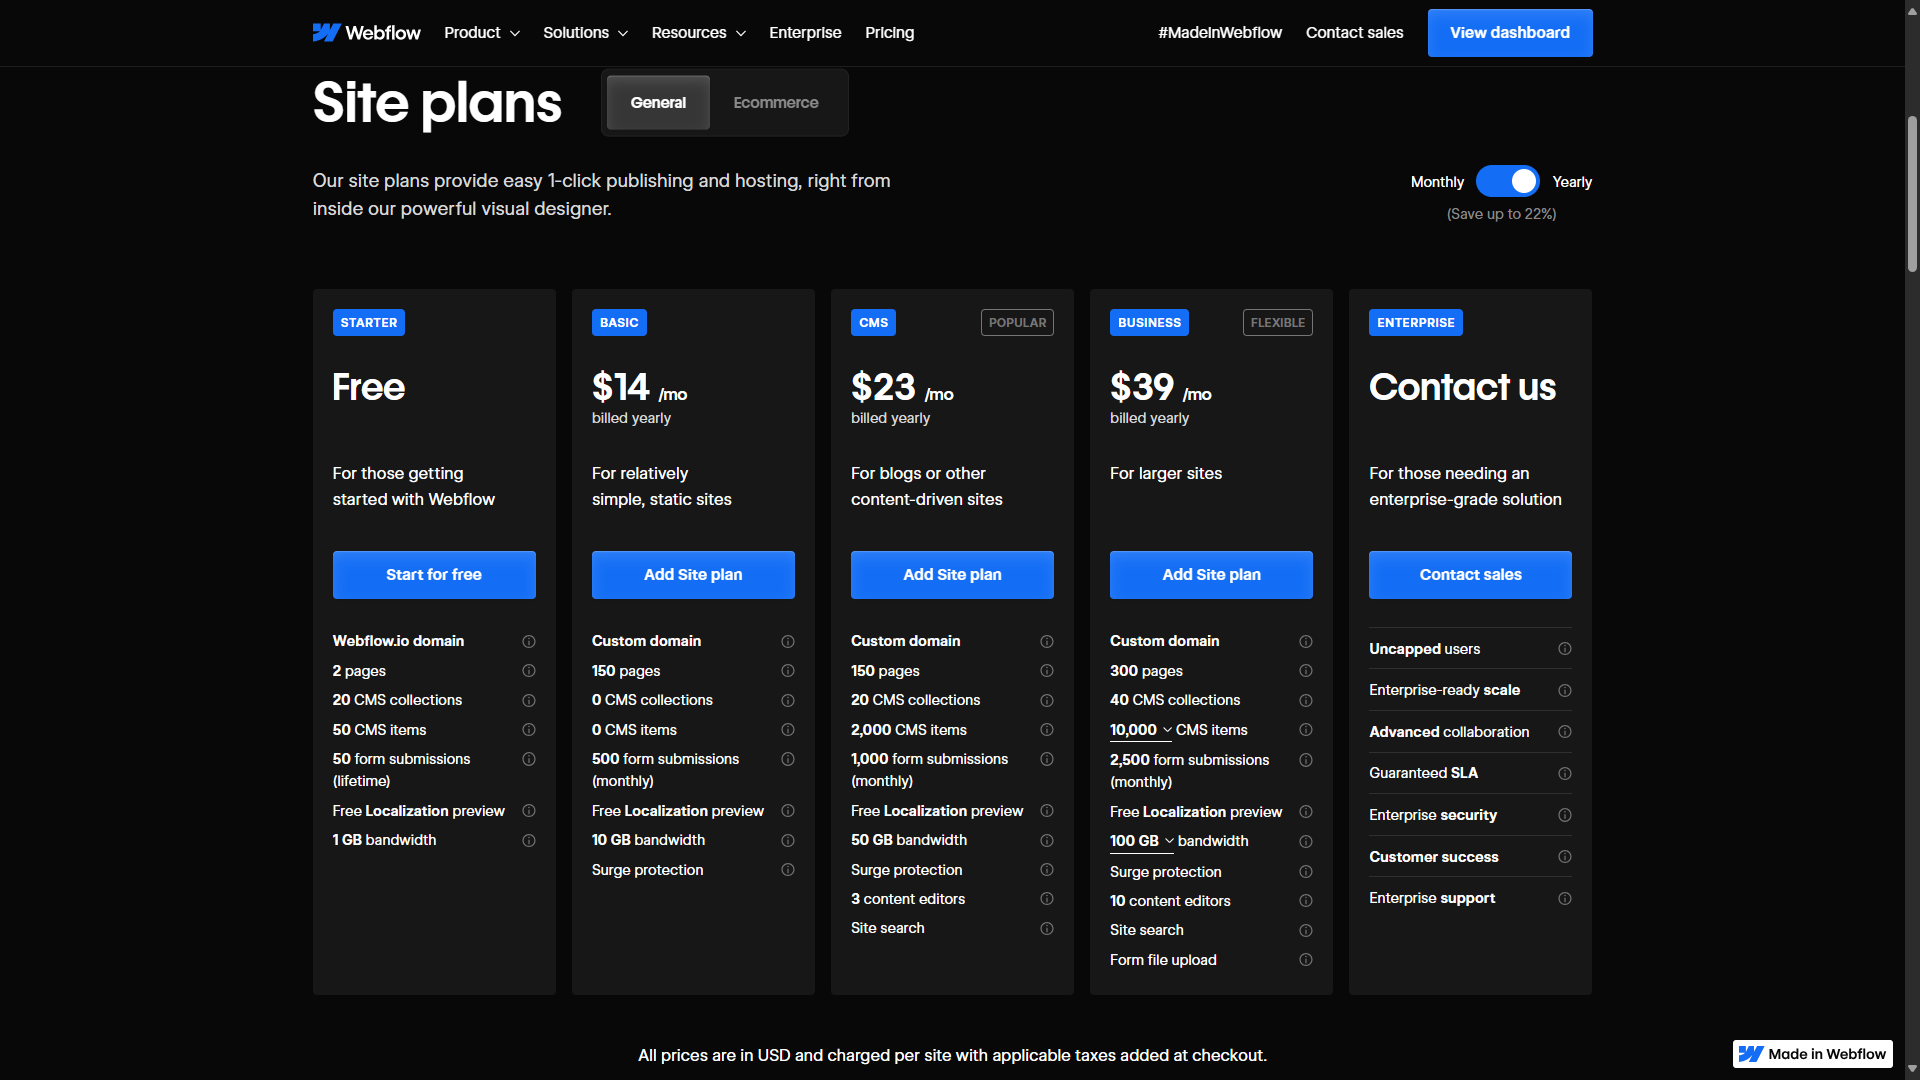Open Contact sales in the navbar
Viewport: 1920px width, 1080px height.
click(x=1354, y=33)
